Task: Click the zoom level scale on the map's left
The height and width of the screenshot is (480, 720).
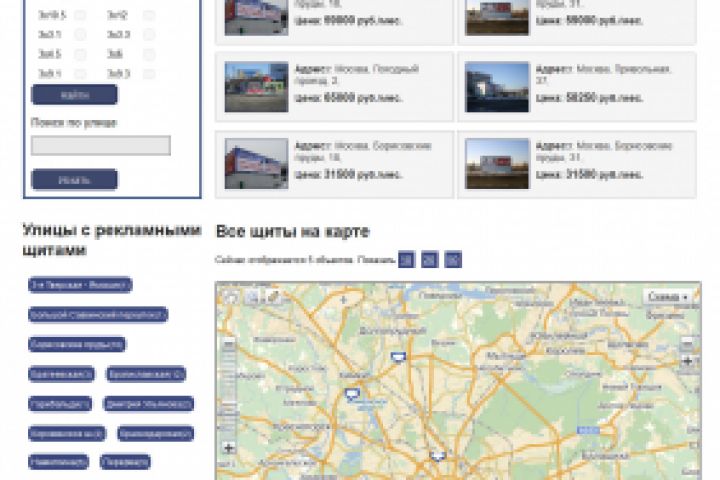Action: point(228,395)
